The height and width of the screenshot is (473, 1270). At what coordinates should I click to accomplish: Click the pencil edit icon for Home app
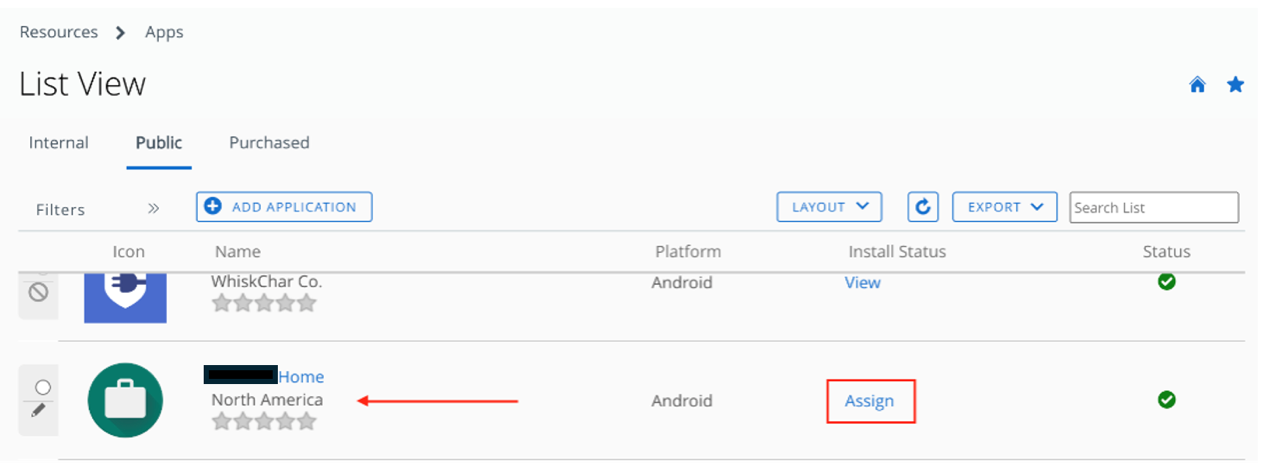click(x=39, y=409)
